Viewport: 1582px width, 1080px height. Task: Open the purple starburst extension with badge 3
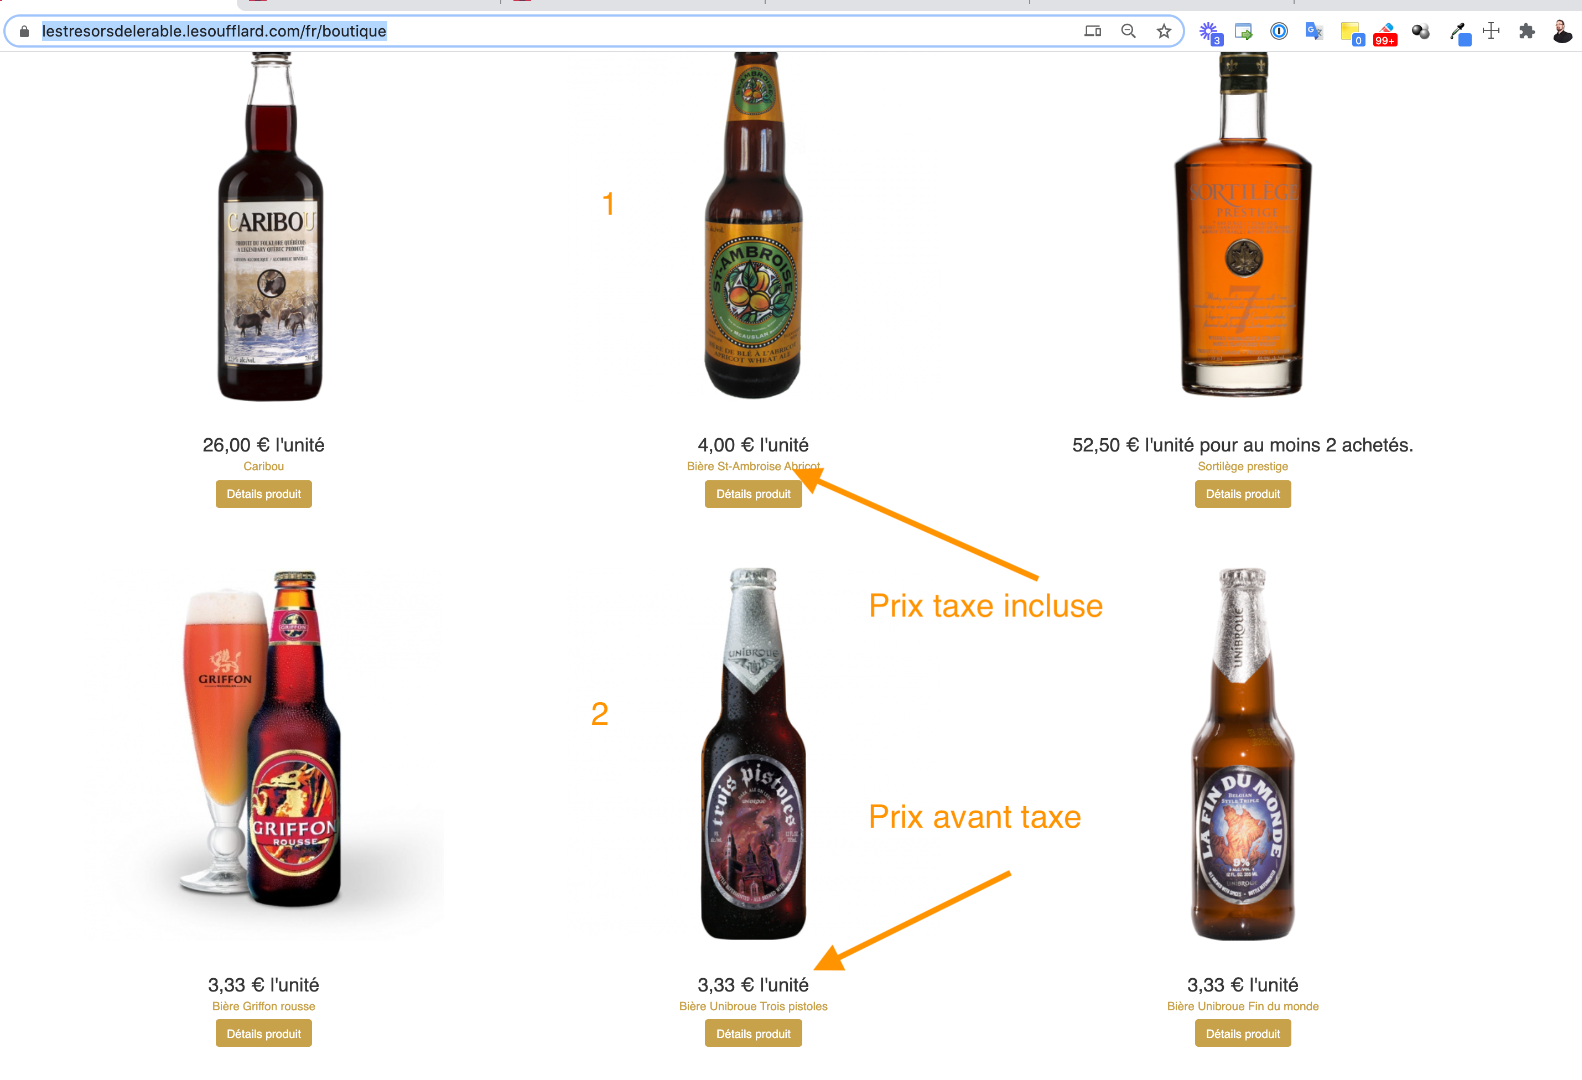tap(1210, 32)
